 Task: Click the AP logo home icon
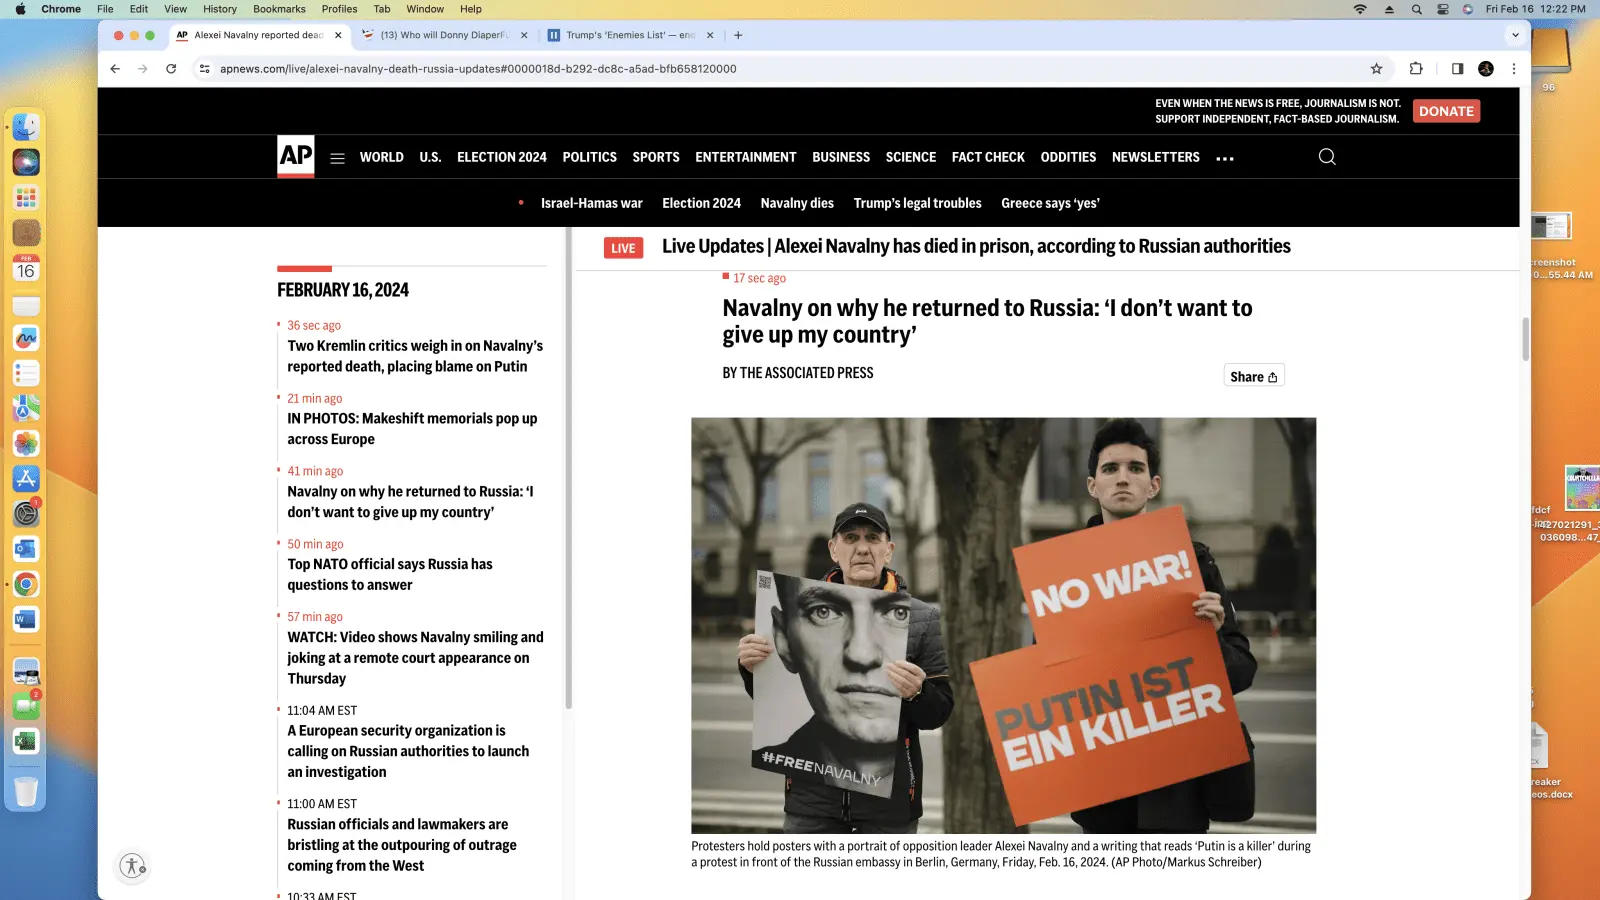pos(295,156)
